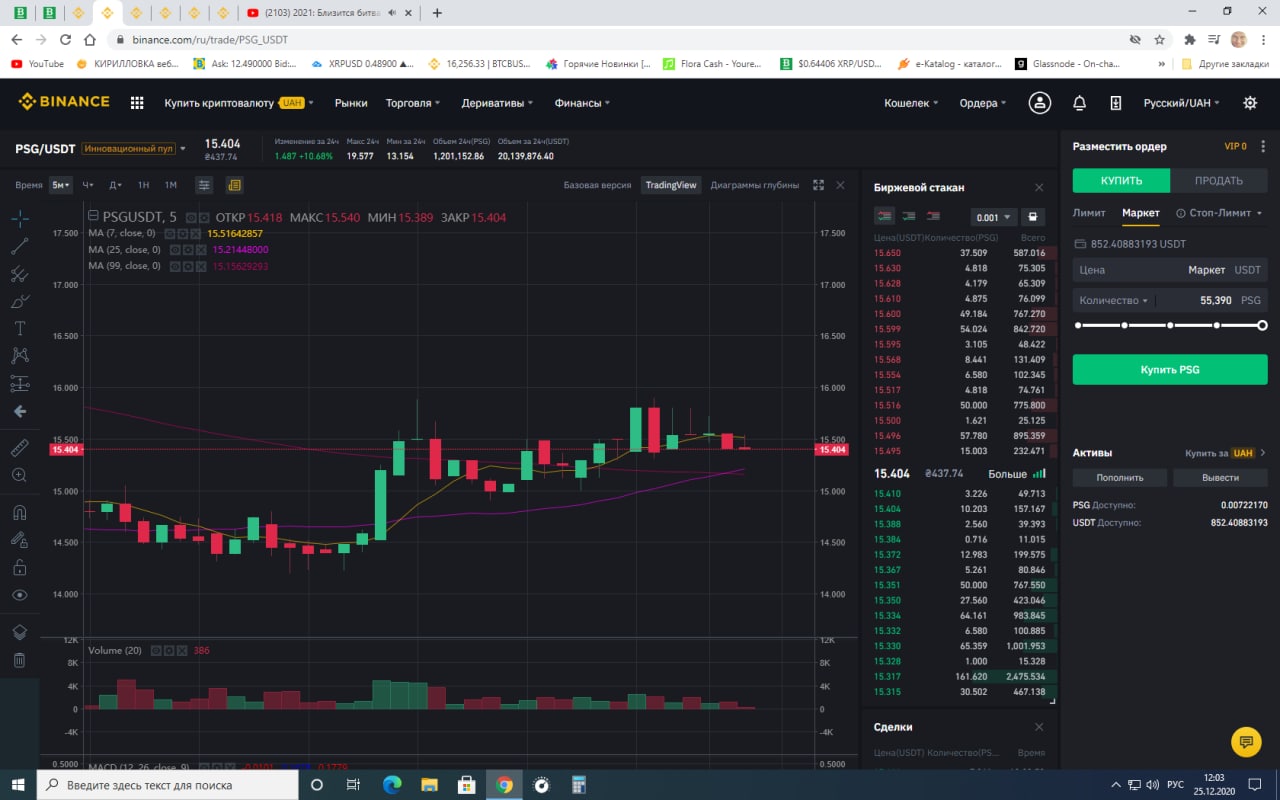Toggle stay-in-drawing-mode pencil lock

[20, 539]
